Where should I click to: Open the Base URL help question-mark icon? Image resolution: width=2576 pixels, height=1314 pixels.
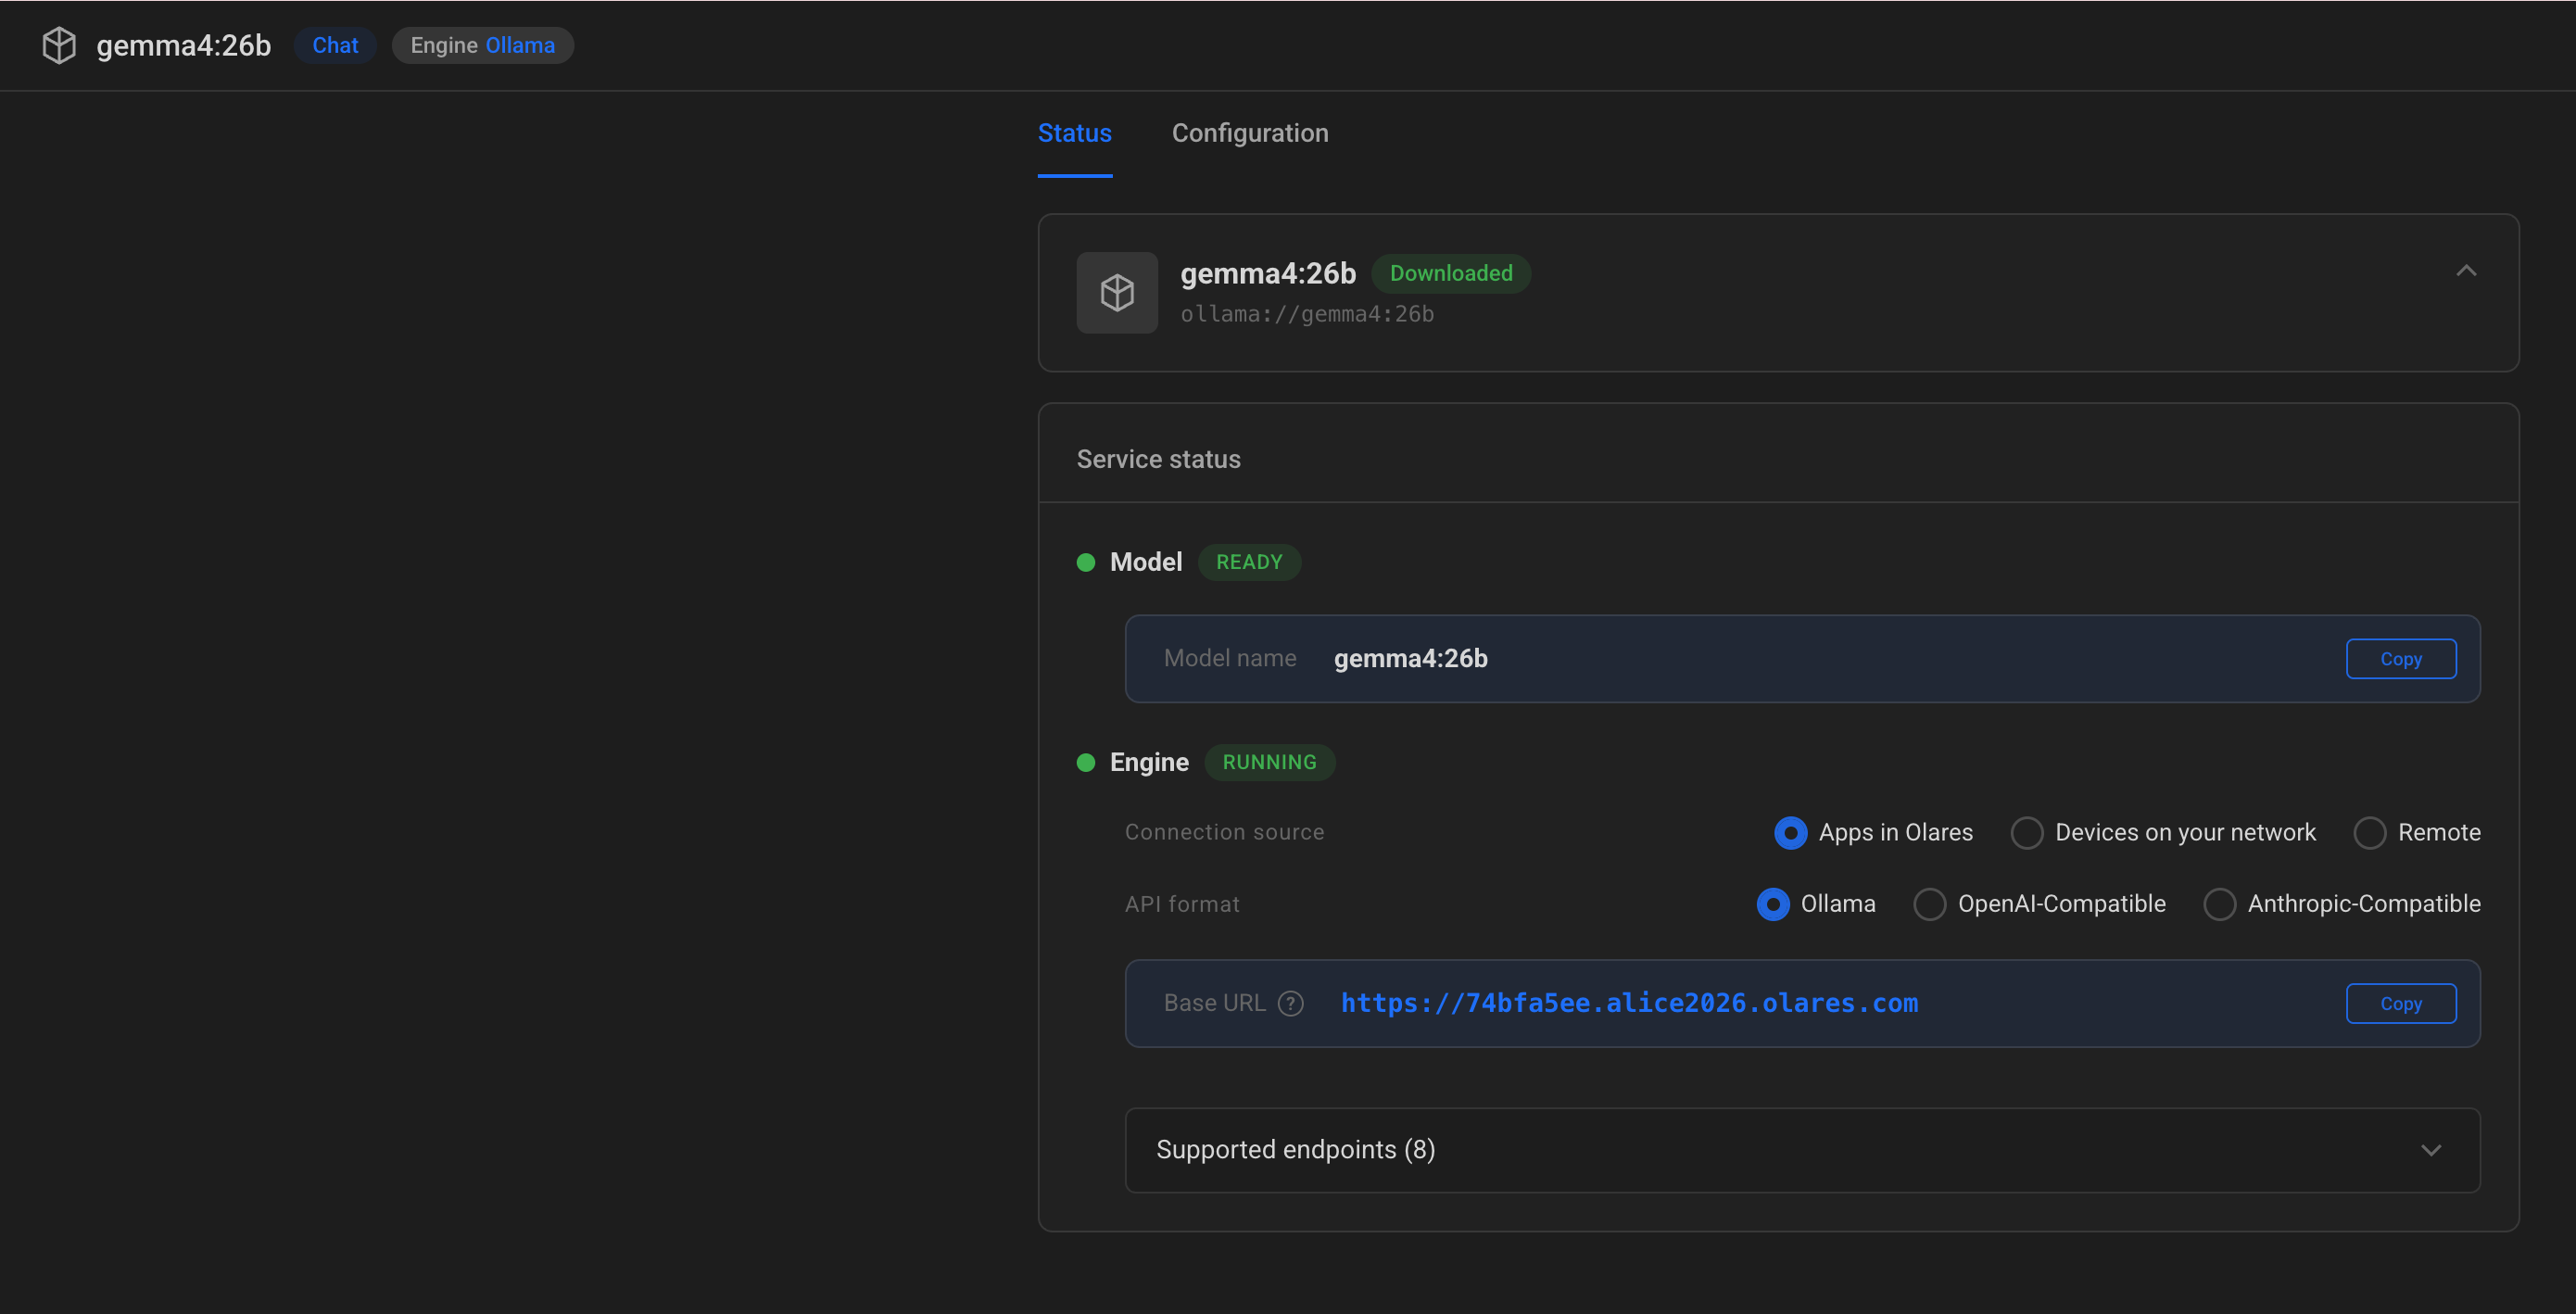click(x=1290, y=1003)
